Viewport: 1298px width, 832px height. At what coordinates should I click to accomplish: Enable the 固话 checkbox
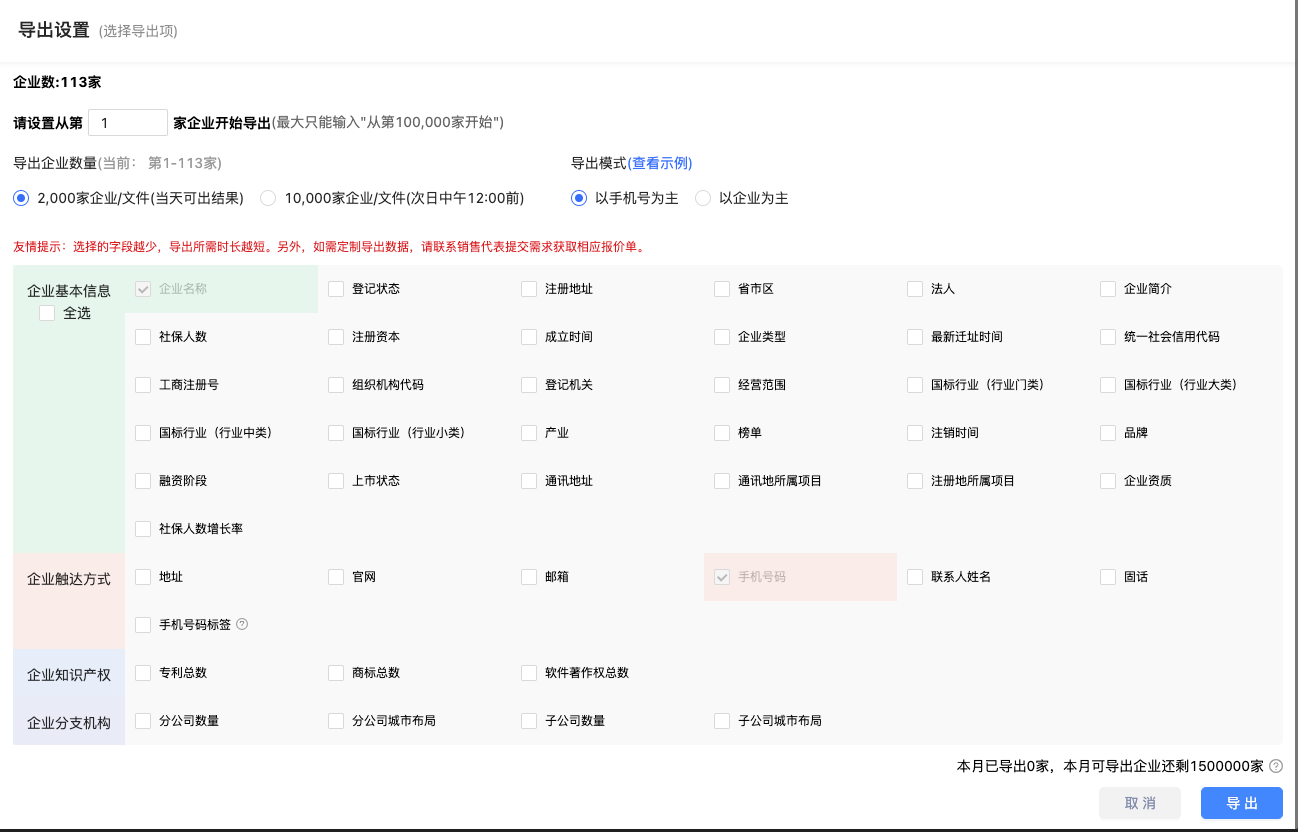(x=1108, y=577)
